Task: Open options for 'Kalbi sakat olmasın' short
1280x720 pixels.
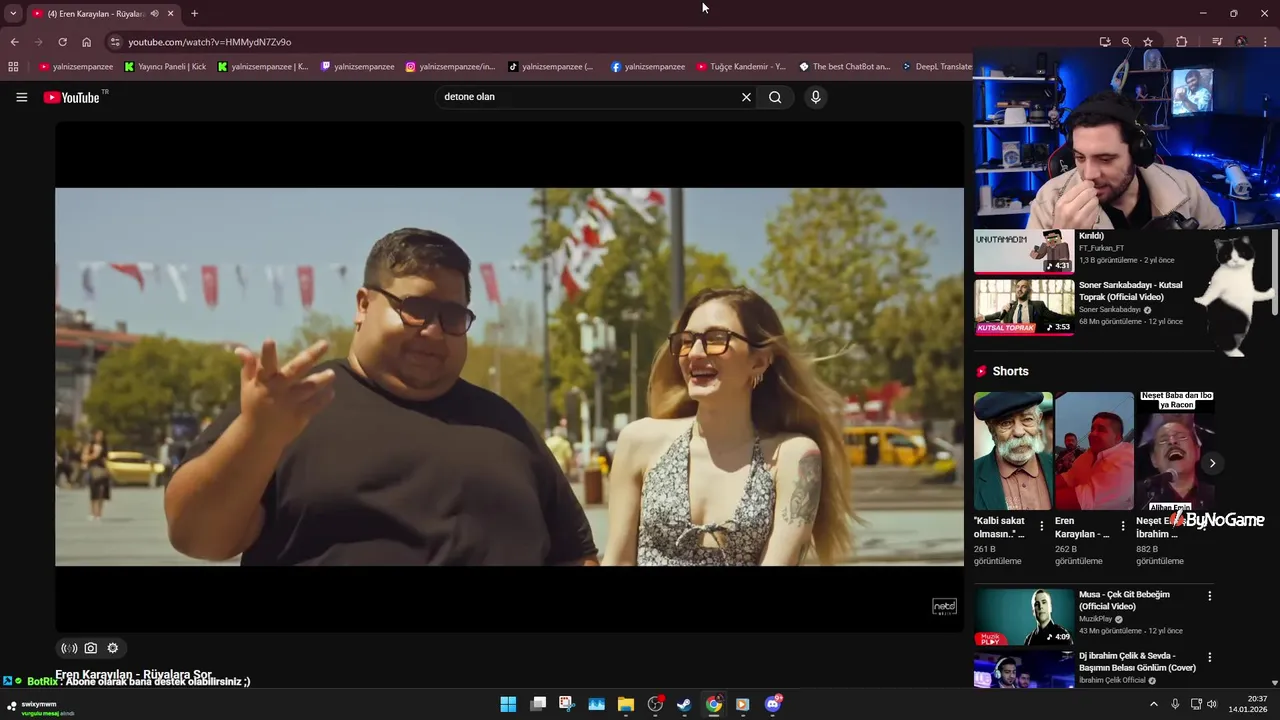Action: coord(1042,526)
